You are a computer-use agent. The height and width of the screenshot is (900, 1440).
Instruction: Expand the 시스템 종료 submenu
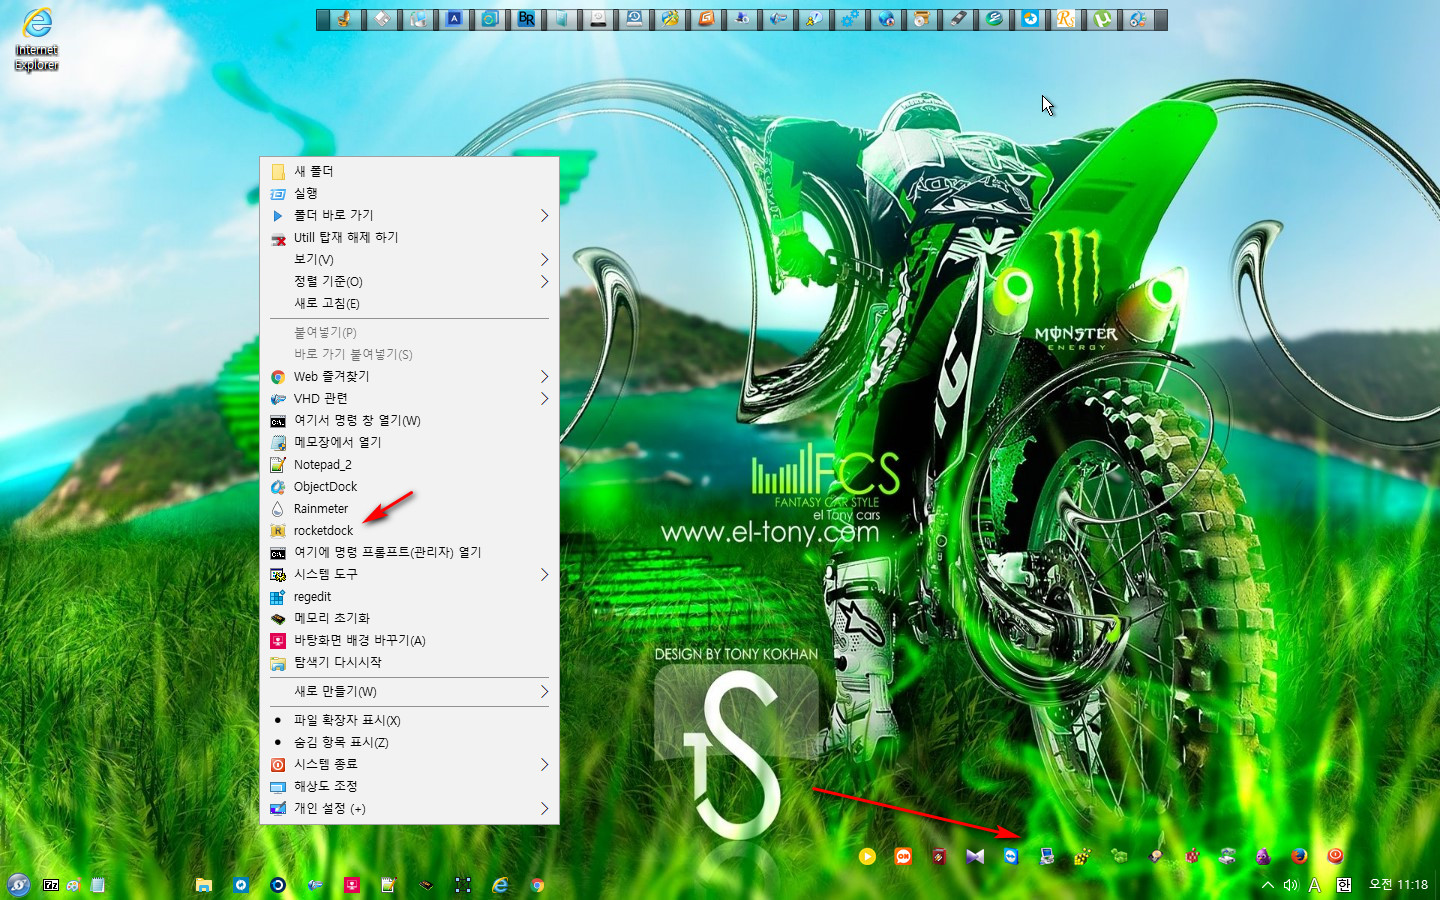(x=409, y=764)
